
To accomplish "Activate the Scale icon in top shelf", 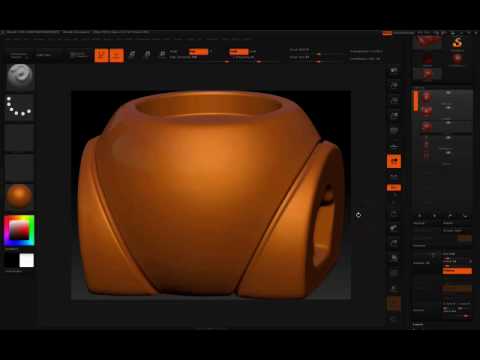I will click(147, 54).
